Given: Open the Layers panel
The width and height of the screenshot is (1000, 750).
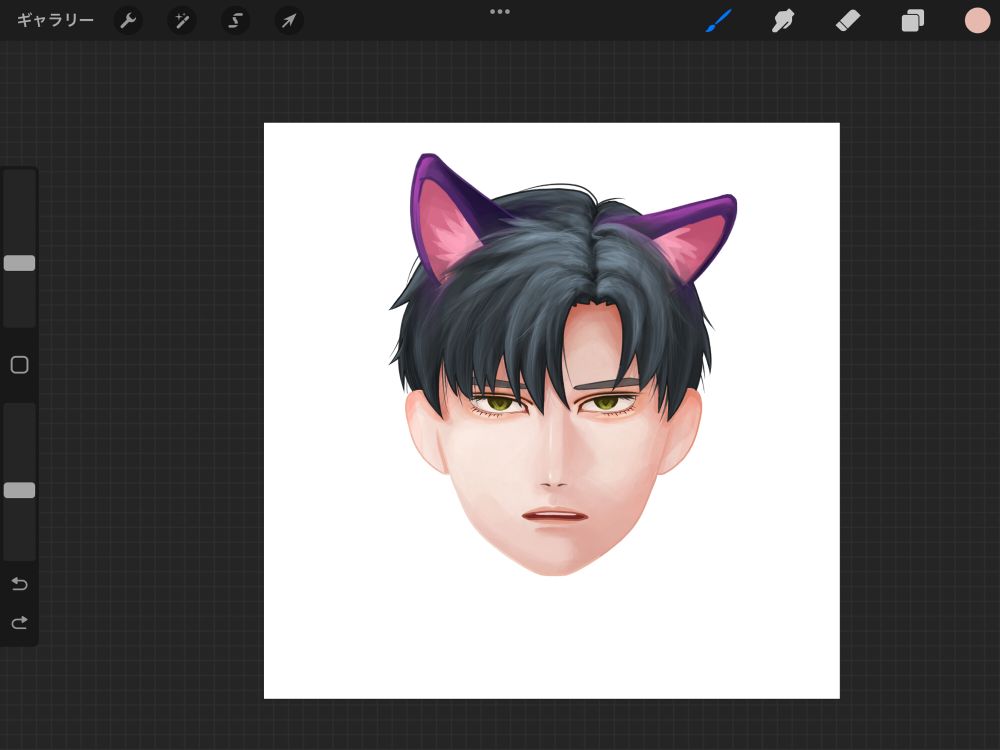Looking at the screenshot, I should click(913, 20).
